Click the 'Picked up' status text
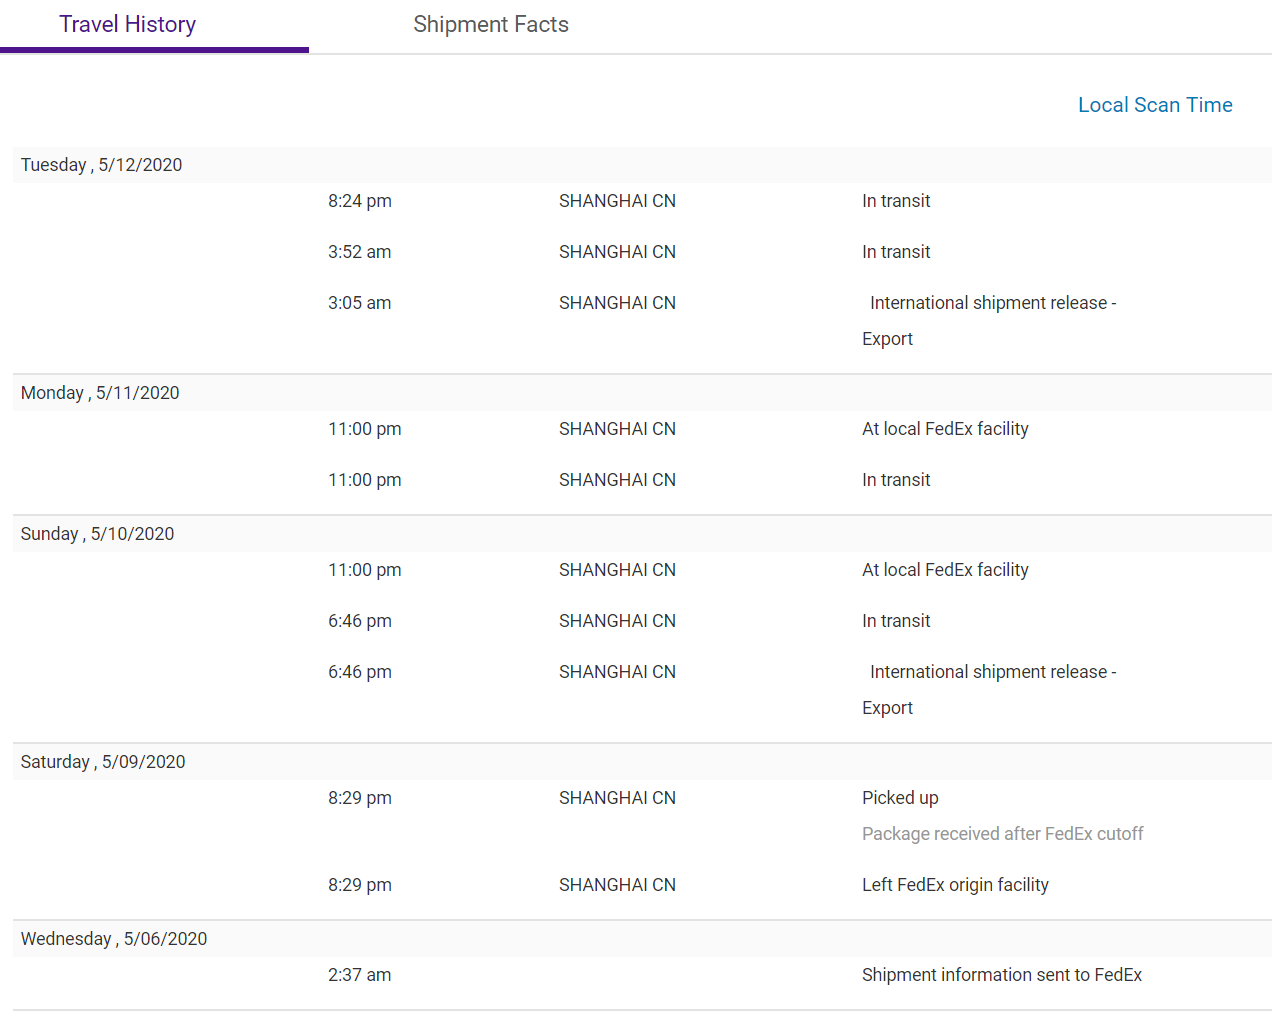This screenshot has height=1023, width=1272. (x=900, y=798)
